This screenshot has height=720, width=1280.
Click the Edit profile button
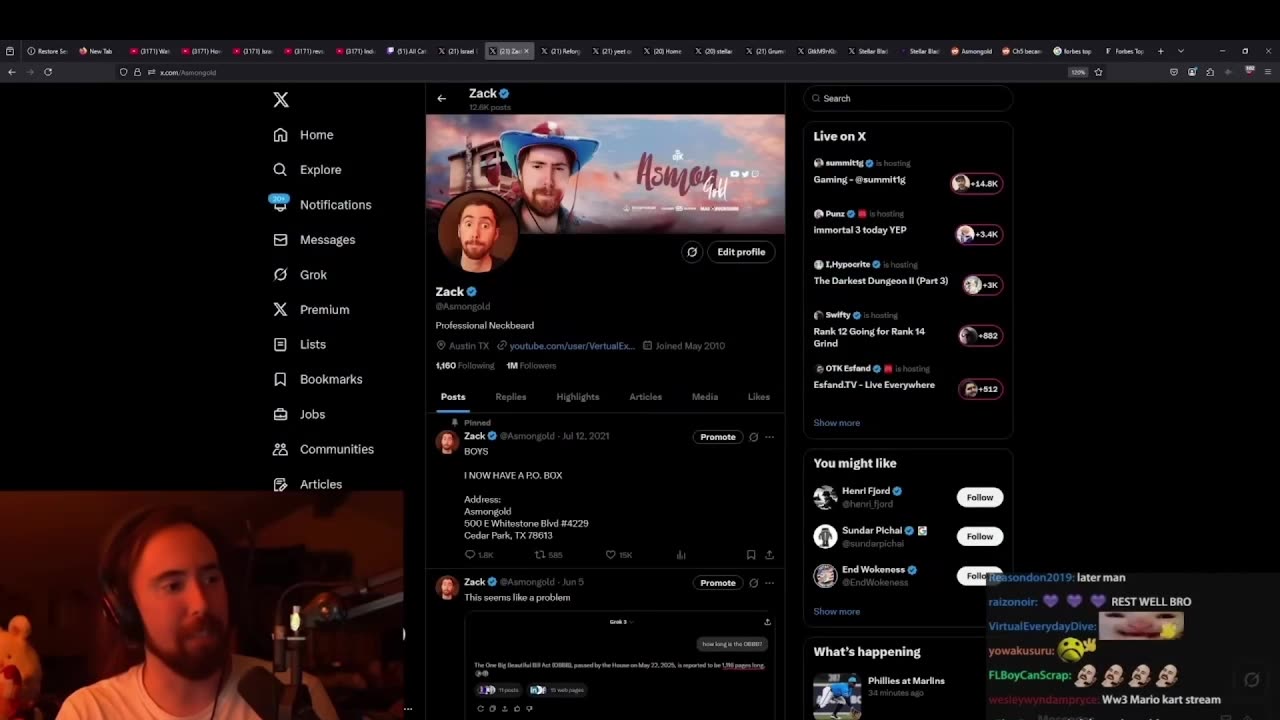coord(741,252)
